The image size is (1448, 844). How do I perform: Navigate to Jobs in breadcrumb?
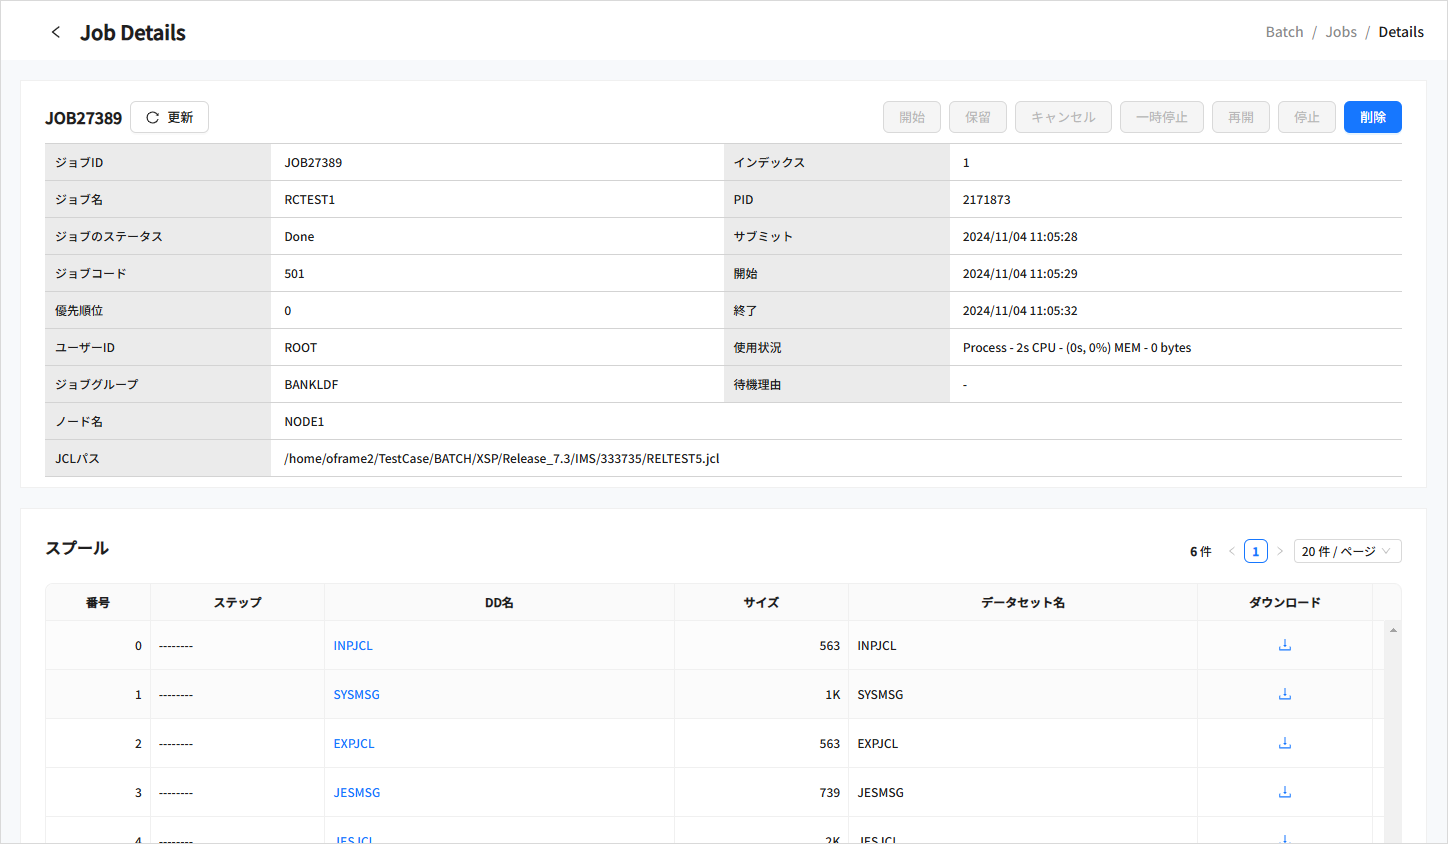click(x=1341, y=32)
